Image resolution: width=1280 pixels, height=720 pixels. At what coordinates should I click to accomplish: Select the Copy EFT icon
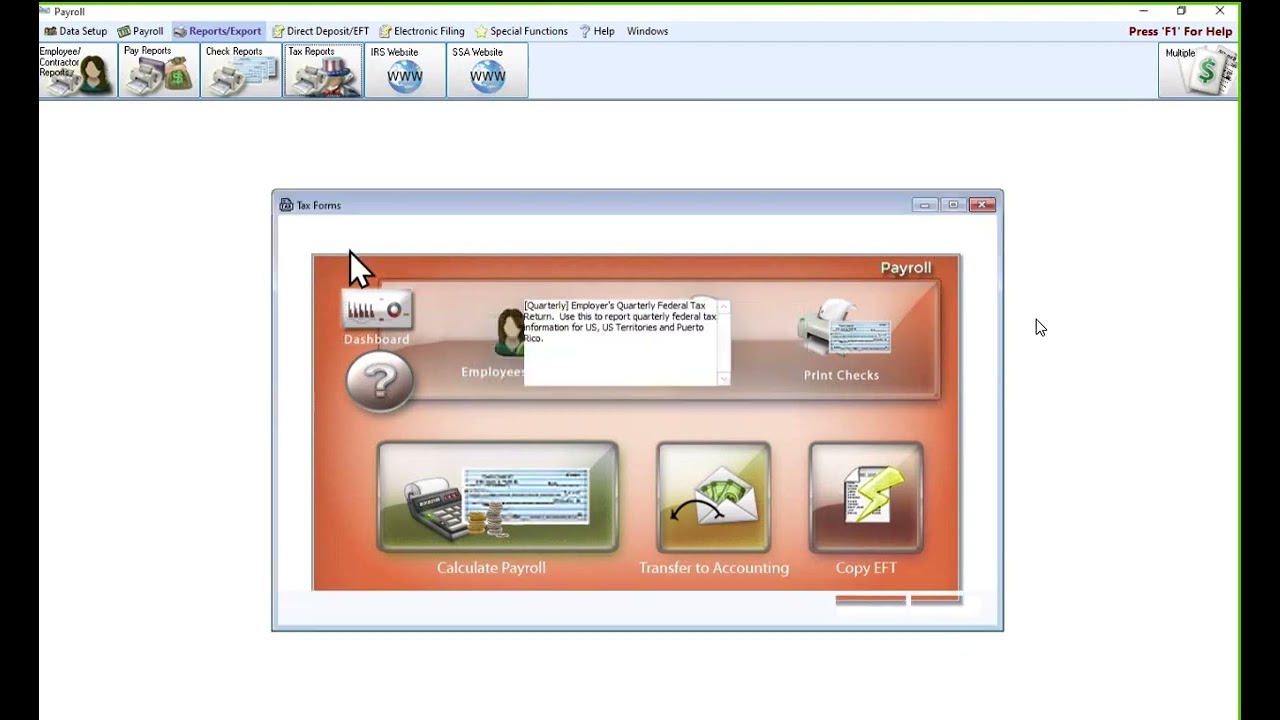(x=865, y=498)
